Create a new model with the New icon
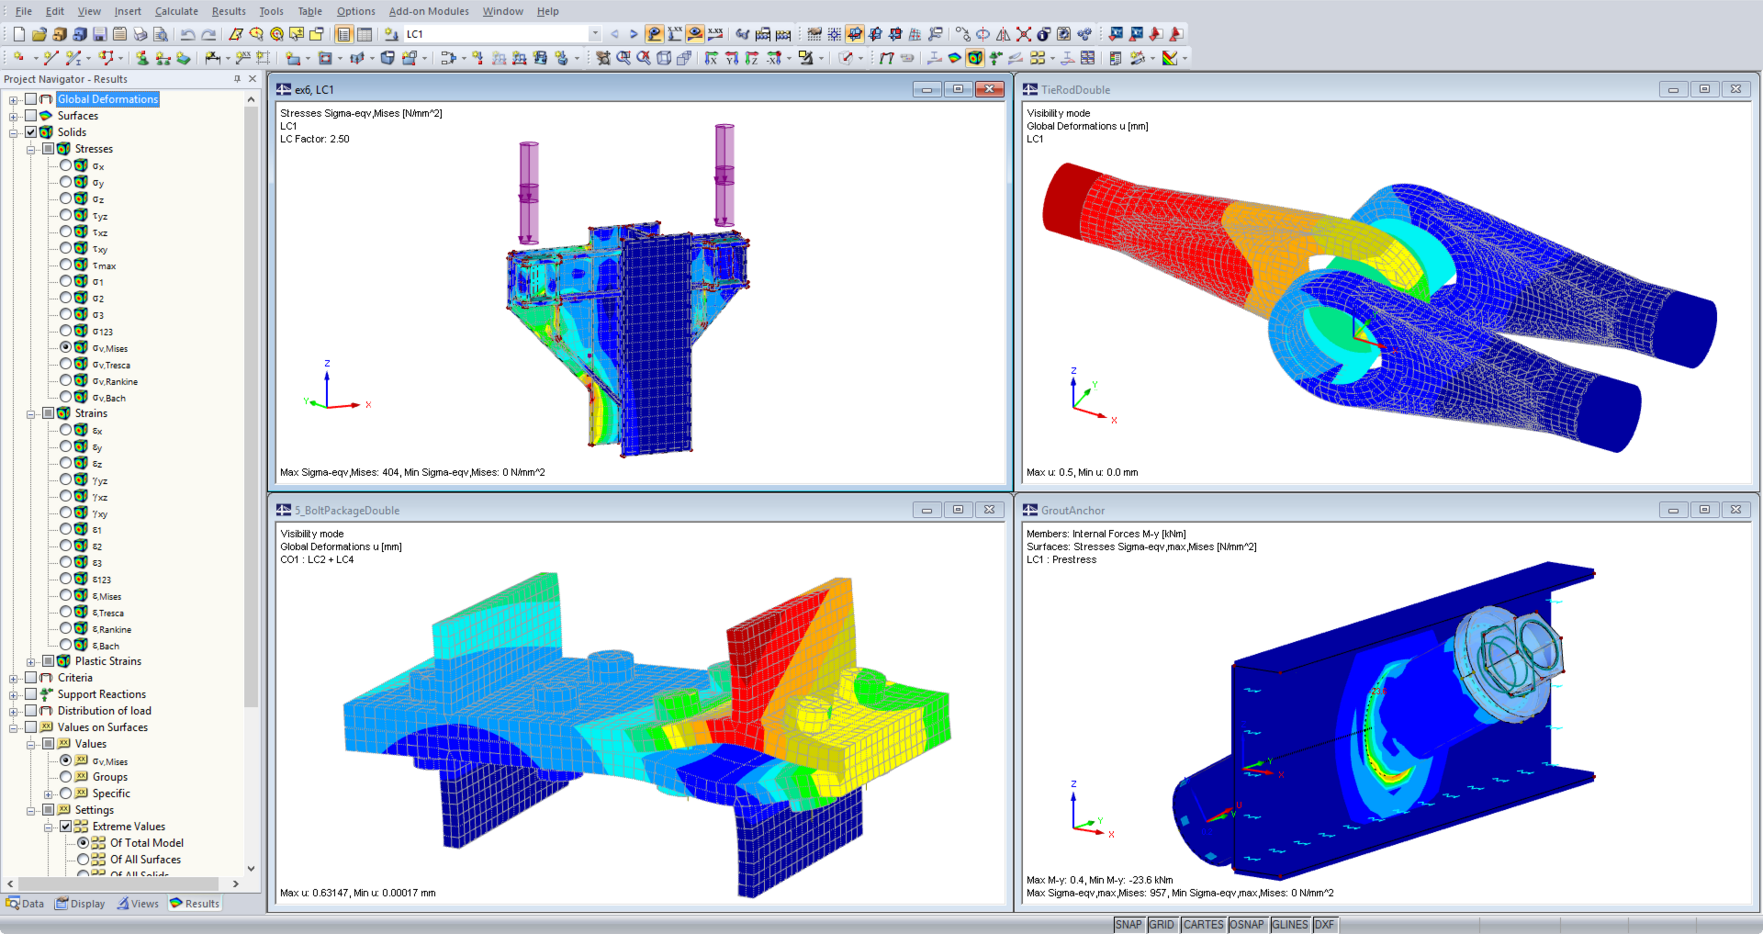Viewport: 1763px width, 934px height. tap(18, 32)
